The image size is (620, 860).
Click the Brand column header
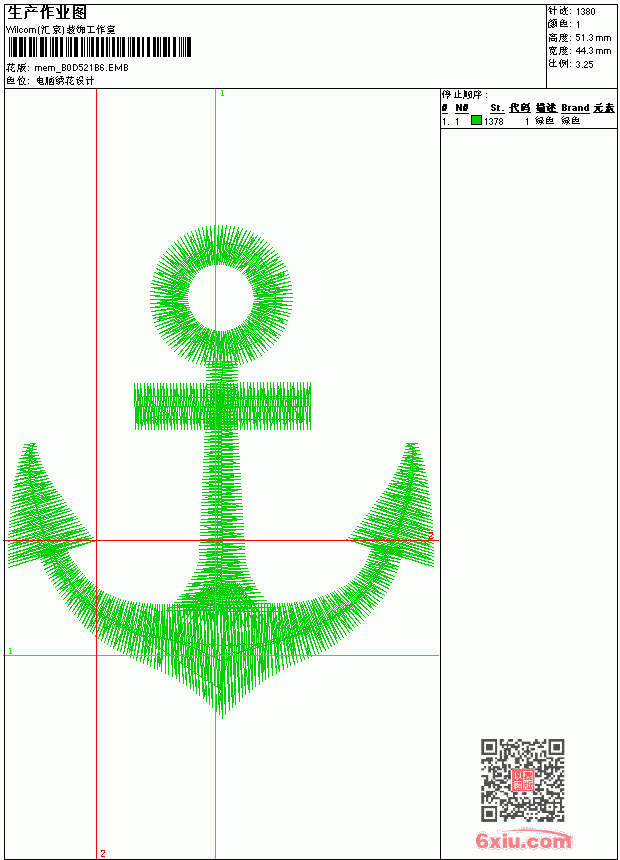click(x=575, y=108)
